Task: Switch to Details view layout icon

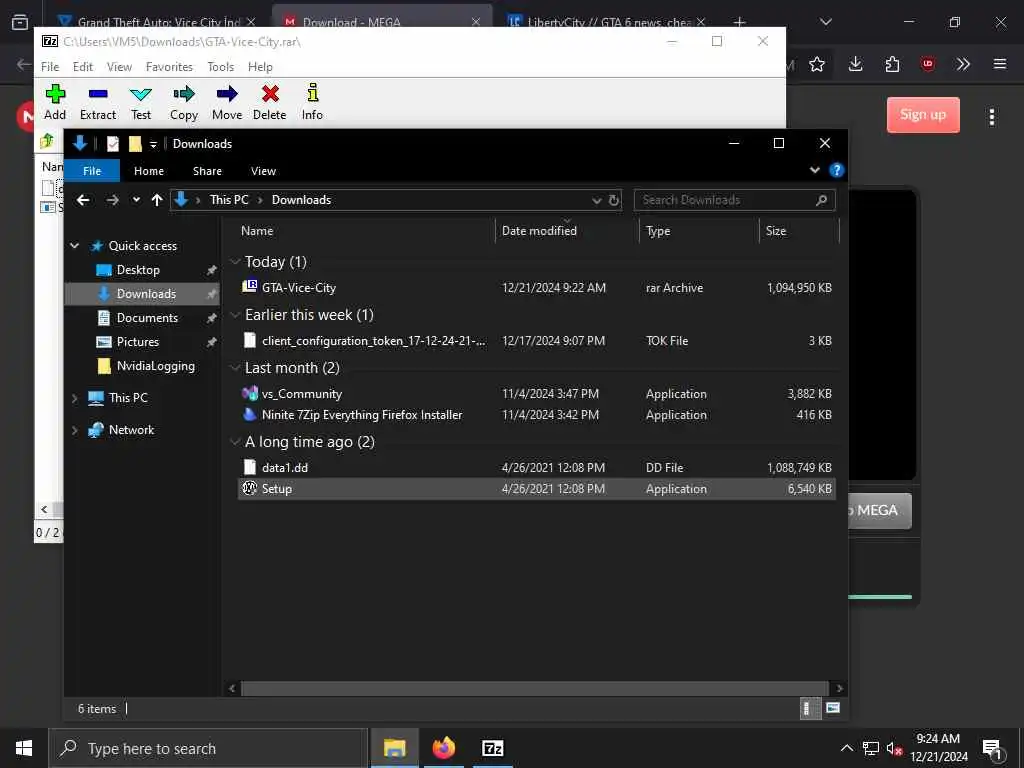Action: (810, 709)
